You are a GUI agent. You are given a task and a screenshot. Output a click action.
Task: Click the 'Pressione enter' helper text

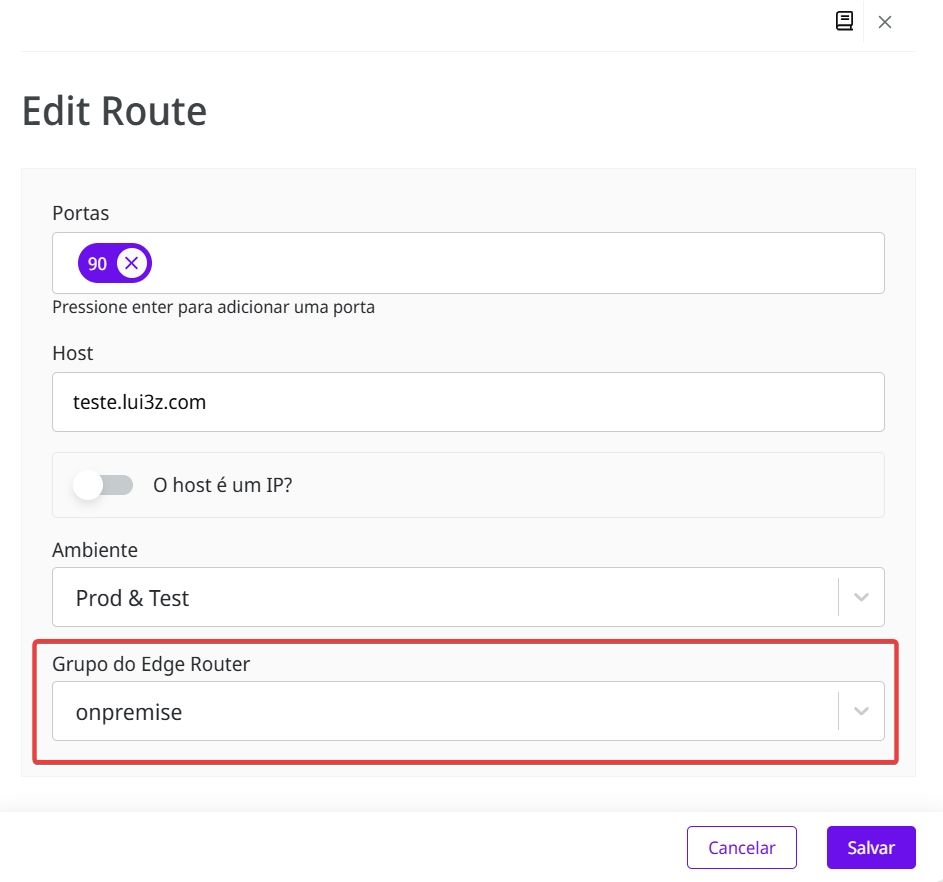[x=213, y=307]
